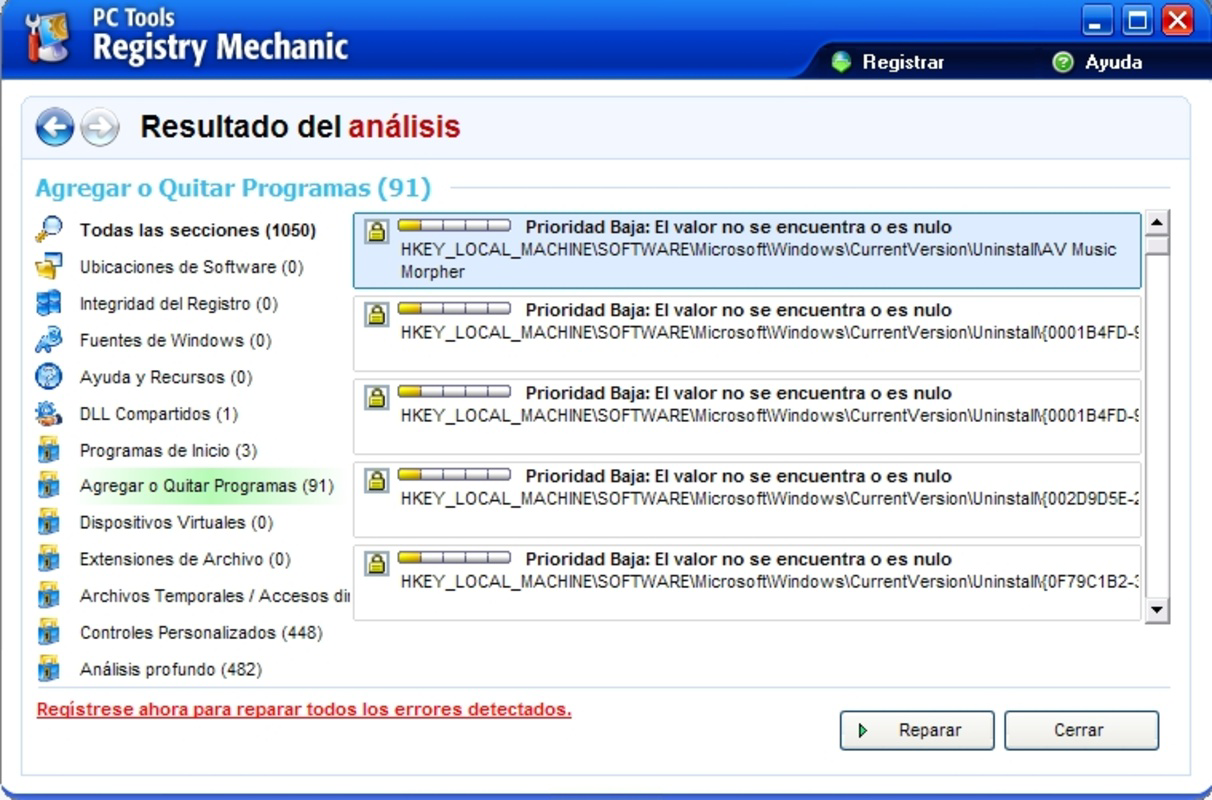Click the results list scroll down arrow
The width and height of the screenshot is (1212, 800).
pos(1157,609)
